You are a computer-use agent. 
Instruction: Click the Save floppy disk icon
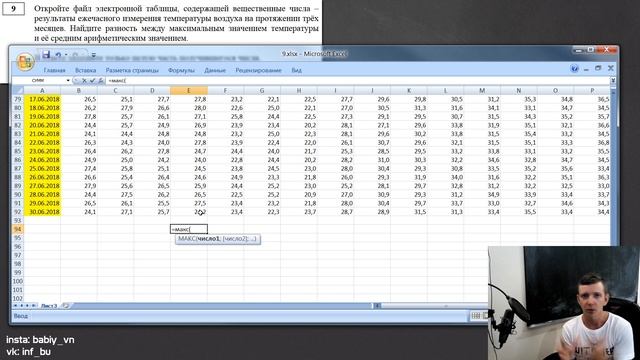coord(46,55)
